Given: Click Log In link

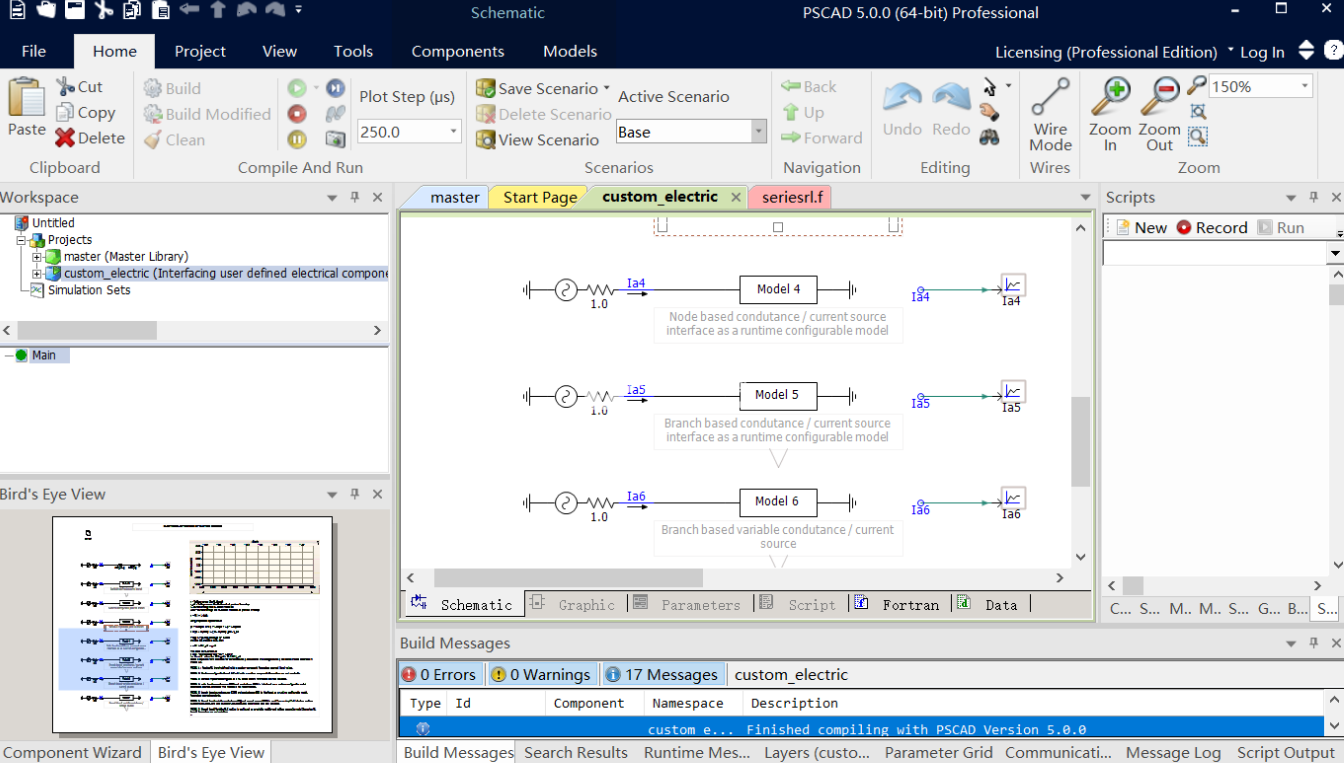Looking at the screenshot, I should coord(1262,52).
